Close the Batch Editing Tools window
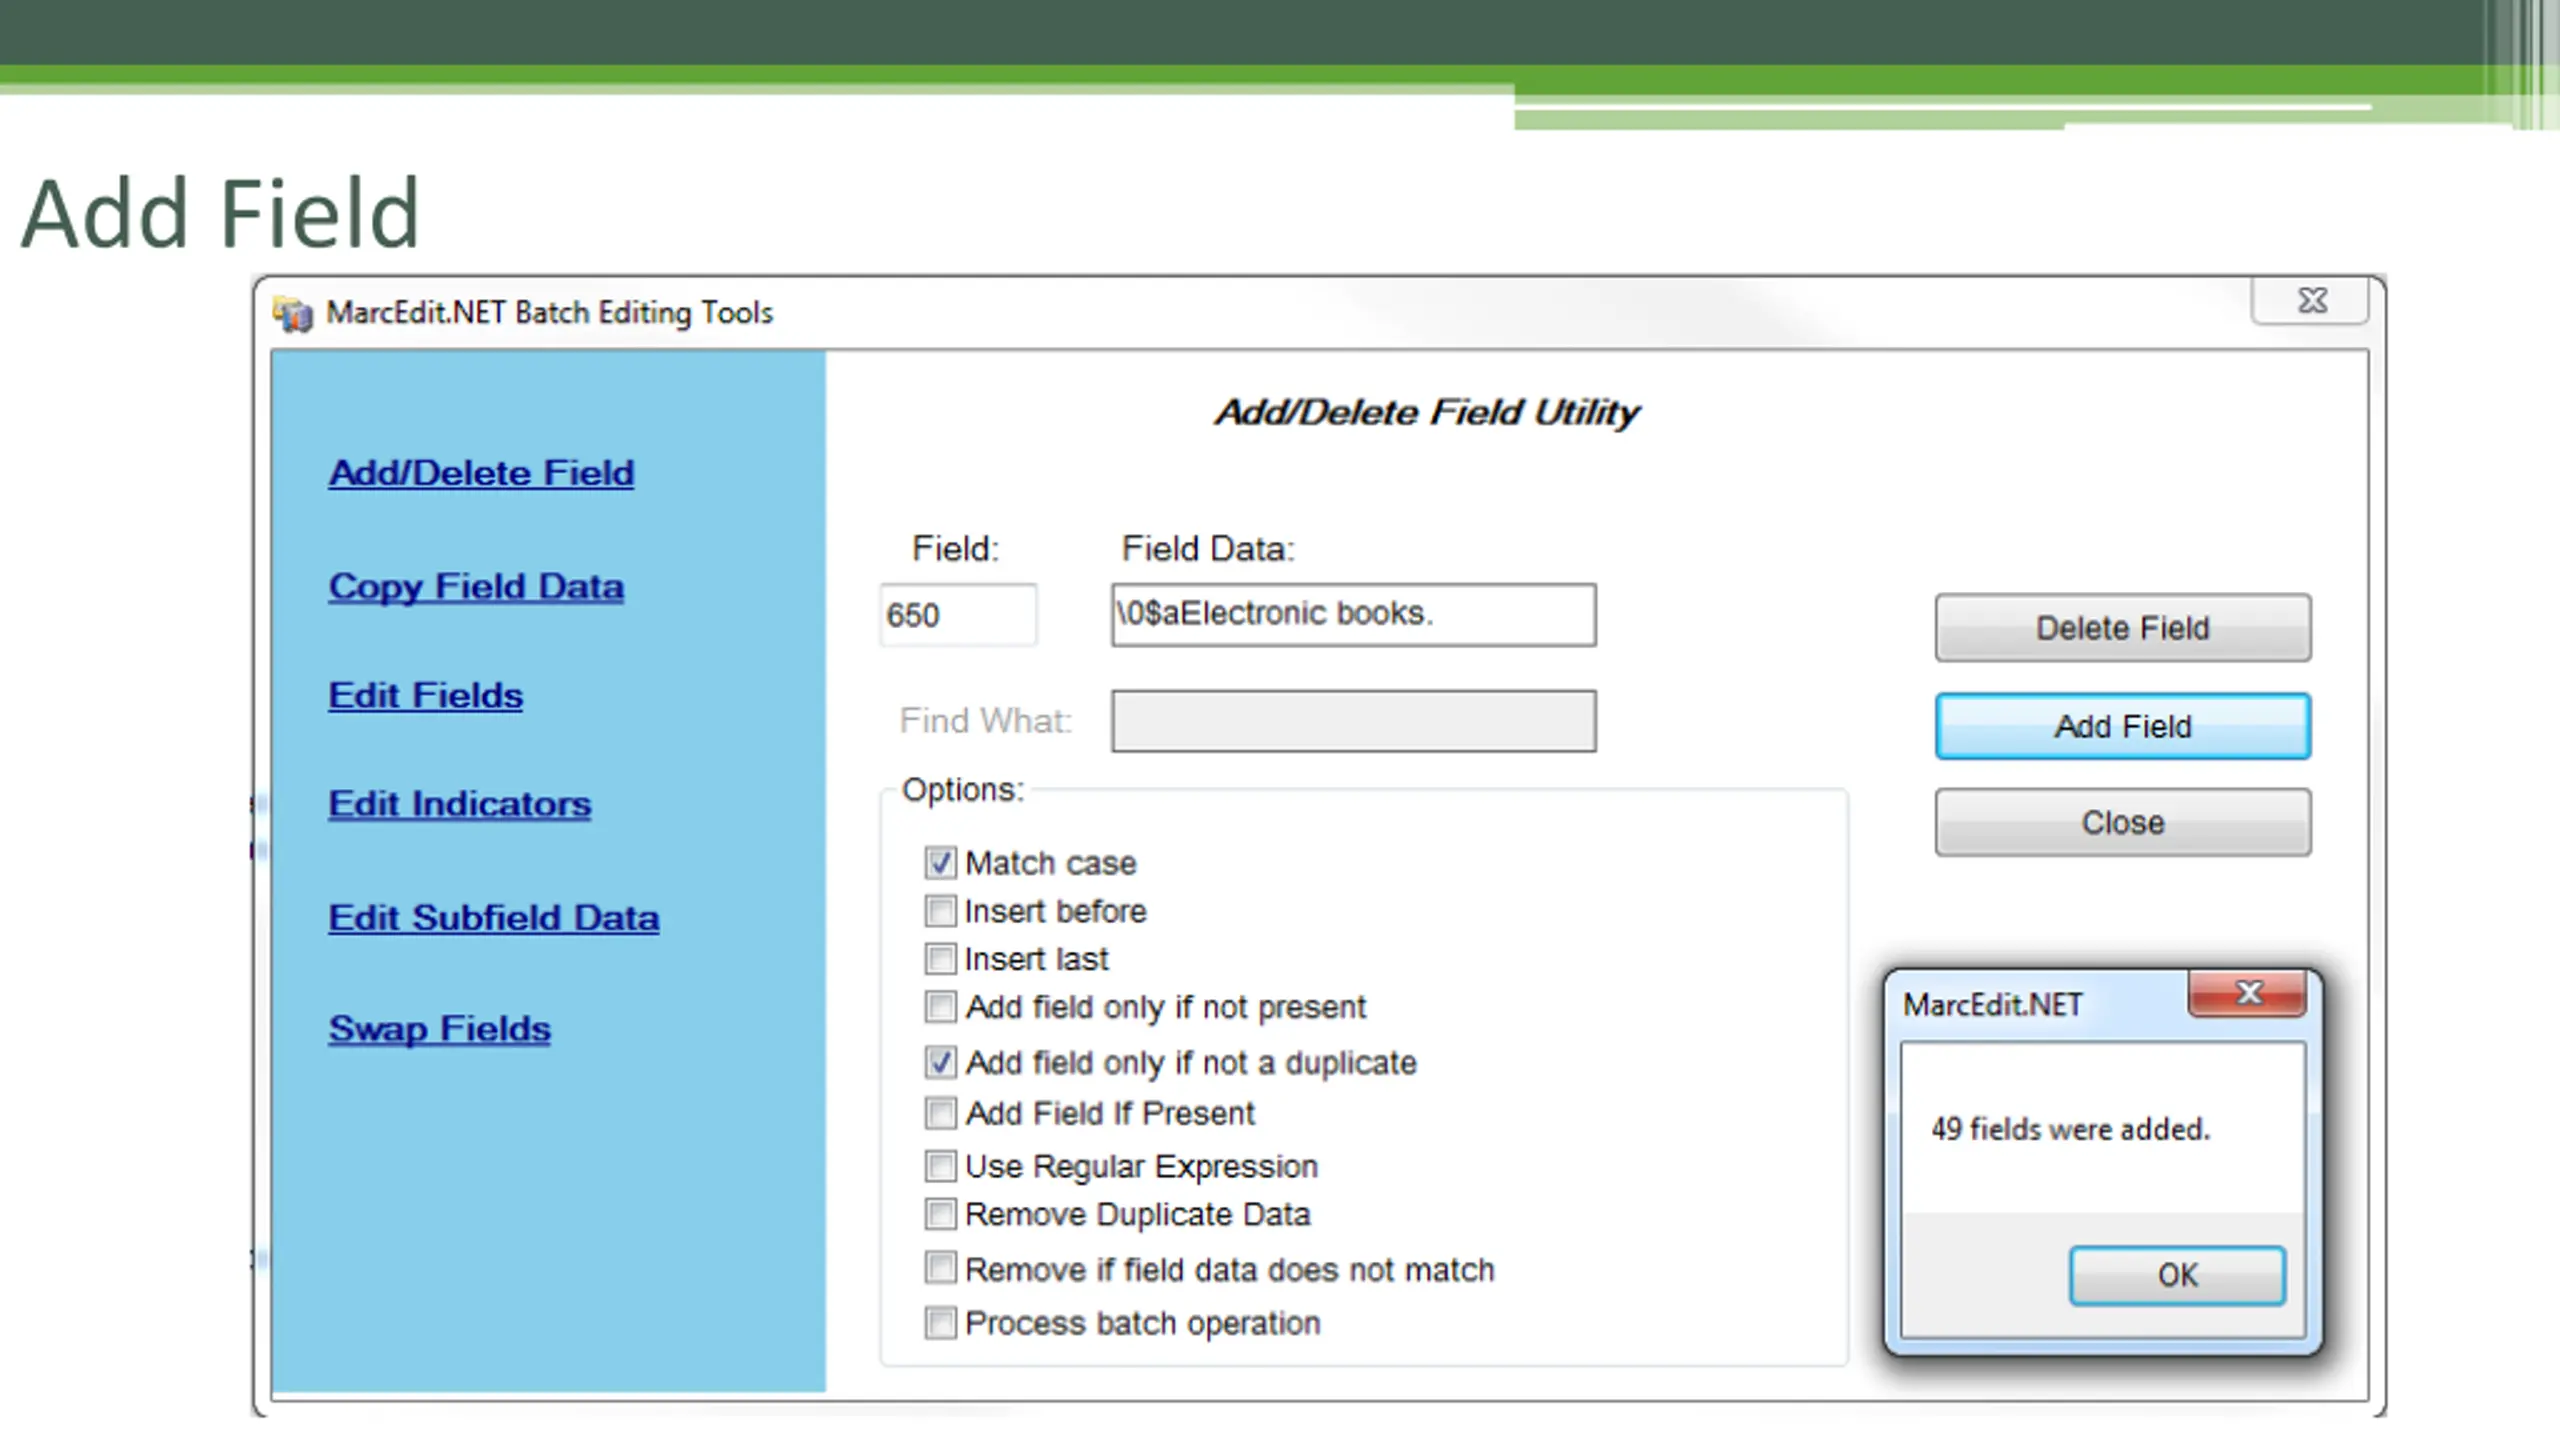The width and height of the screenshot is (2560, 1440). pyautogui.click(x=2311, y=301)
